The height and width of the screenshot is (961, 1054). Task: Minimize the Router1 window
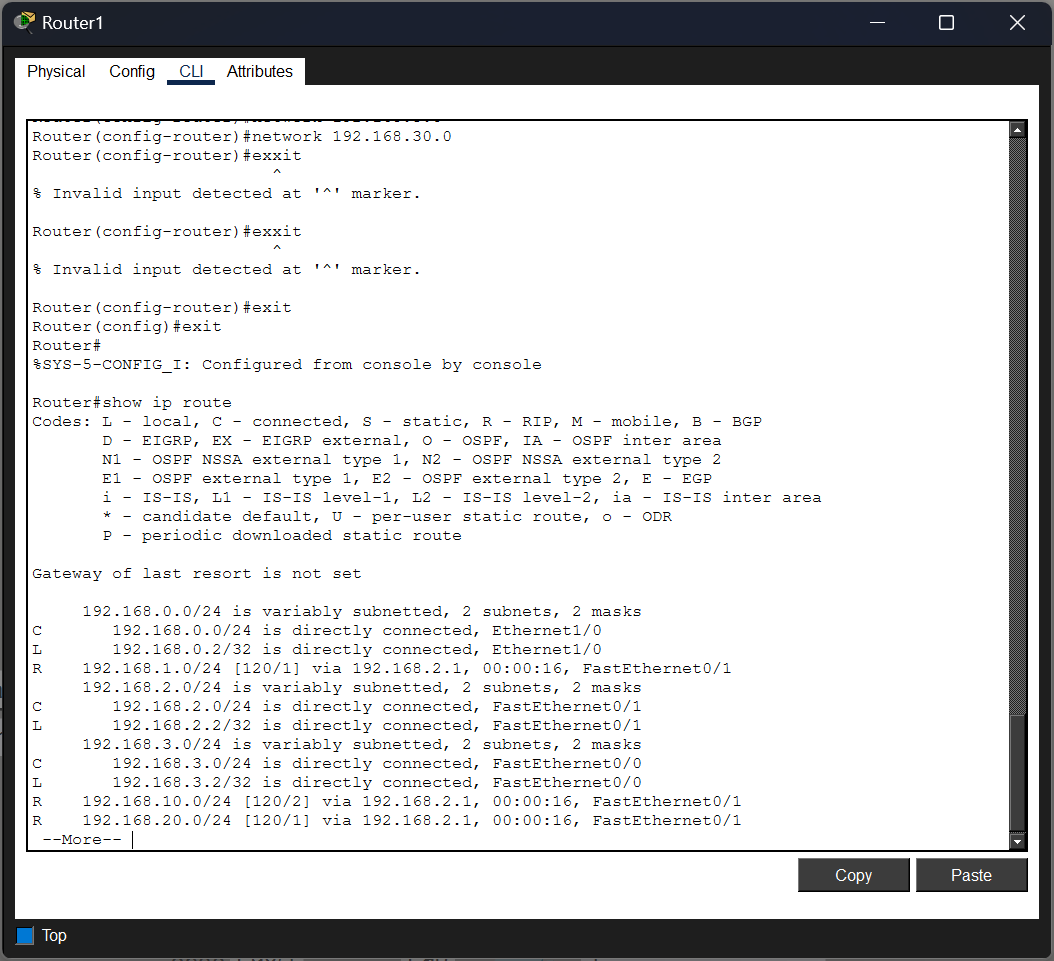[x=877, y=23]
